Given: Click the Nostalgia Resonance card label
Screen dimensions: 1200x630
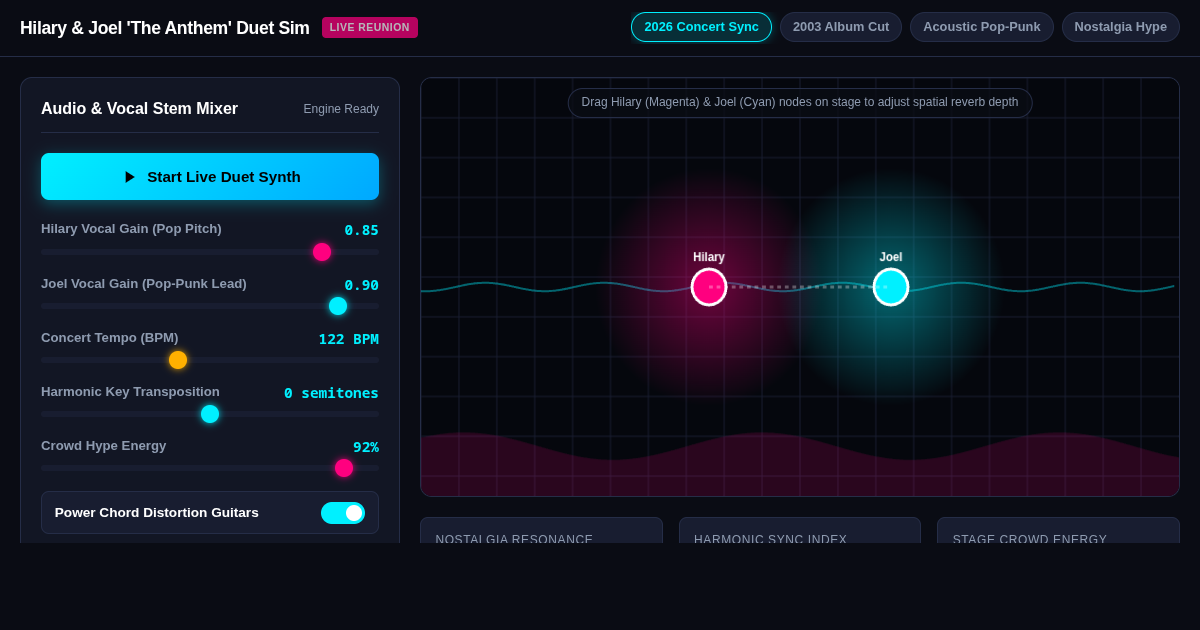Looking at the screenshot, I should (x=514, y=538).
